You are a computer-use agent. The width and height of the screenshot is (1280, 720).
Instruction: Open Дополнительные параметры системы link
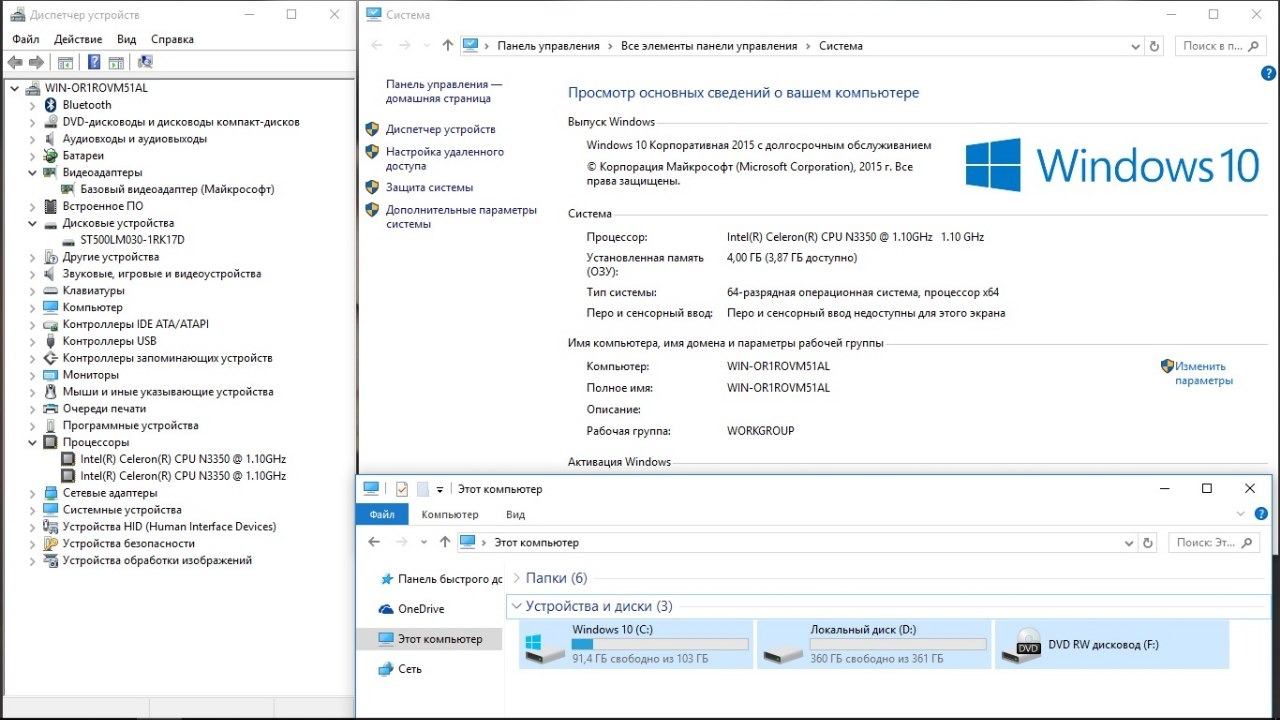click(x=461, y=217)
